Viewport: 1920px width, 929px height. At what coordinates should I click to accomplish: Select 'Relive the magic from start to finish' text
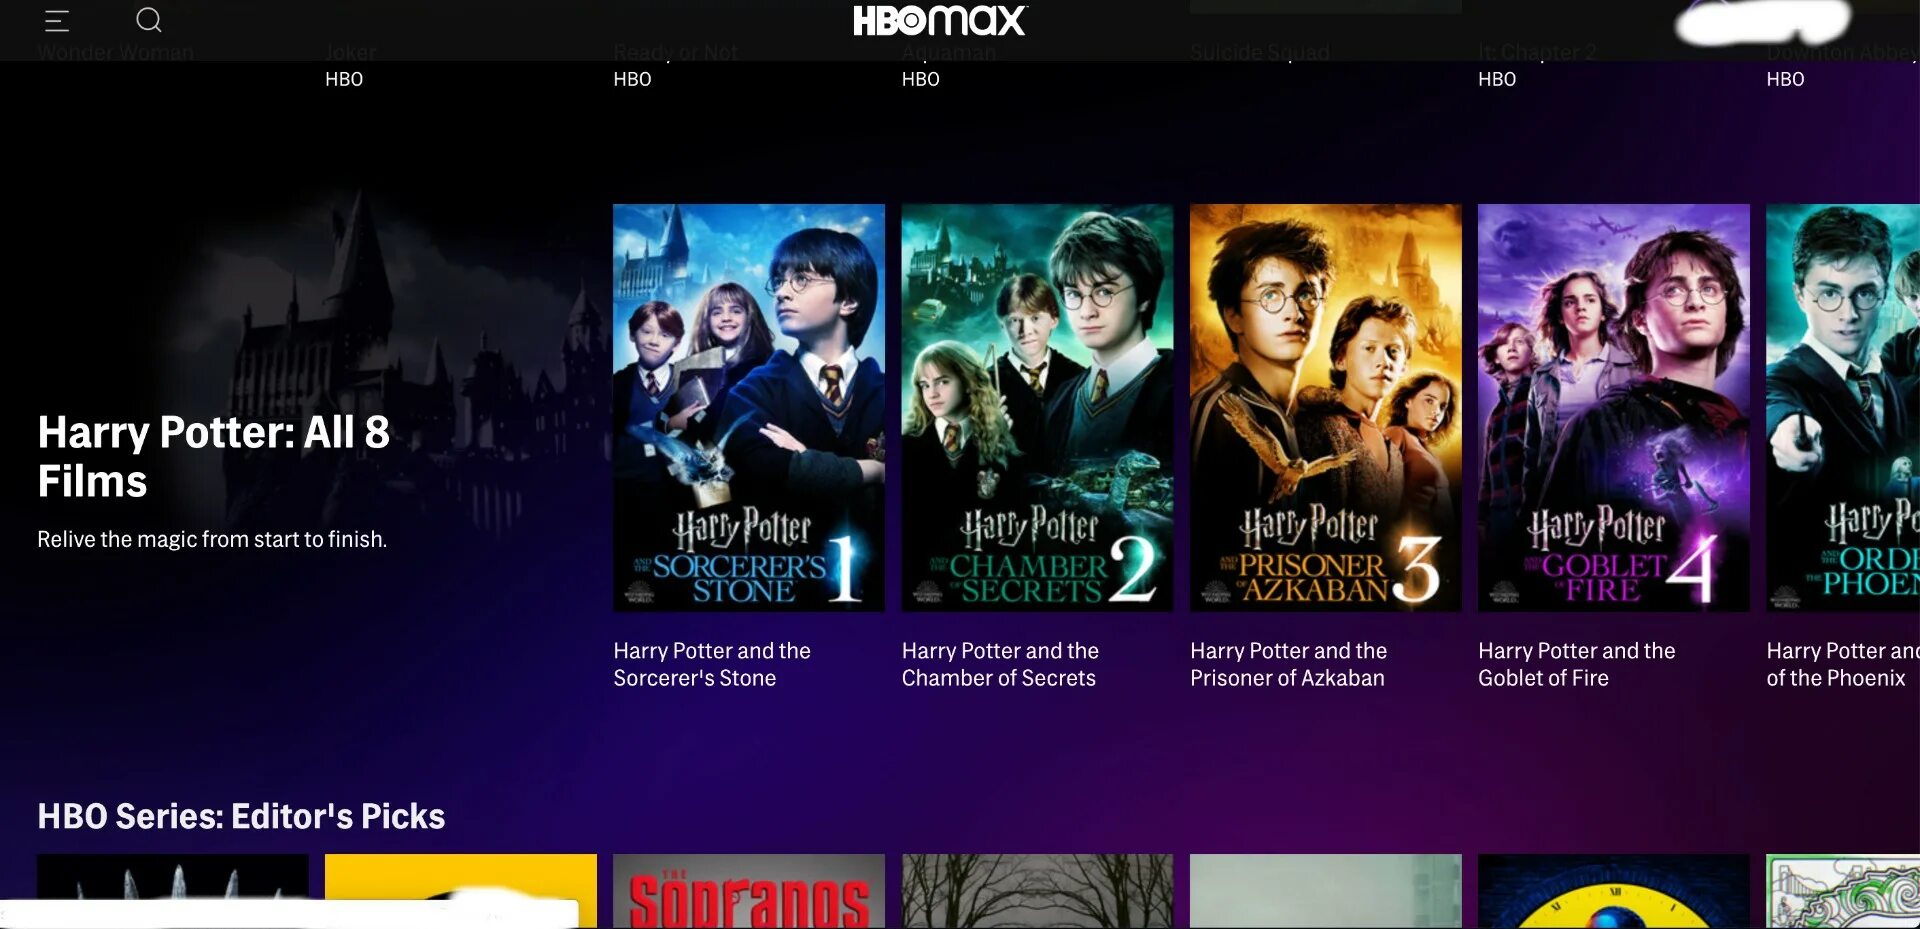point(212,539)
